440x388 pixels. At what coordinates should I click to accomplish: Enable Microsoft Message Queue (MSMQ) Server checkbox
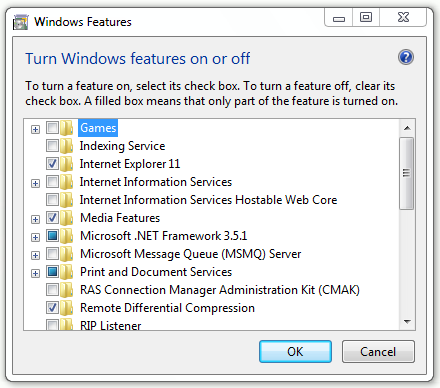click(52, 254)
